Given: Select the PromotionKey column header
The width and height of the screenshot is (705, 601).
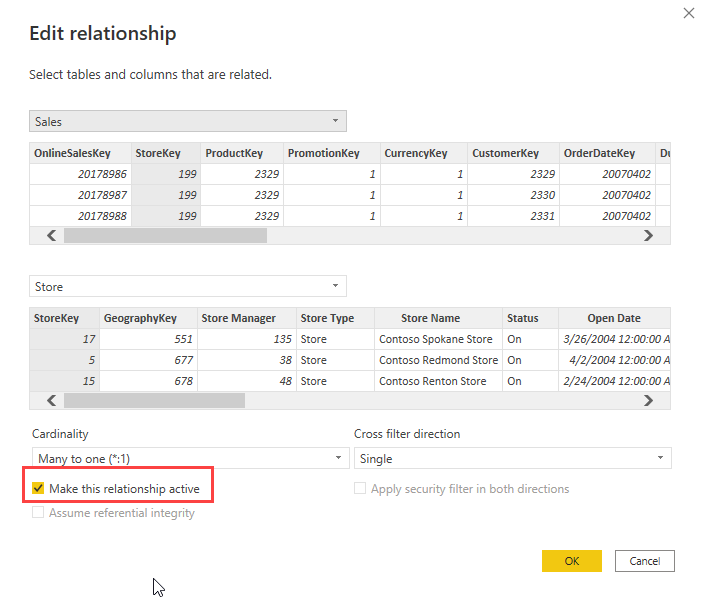Looking at the screenshot, I should [332, 153].
